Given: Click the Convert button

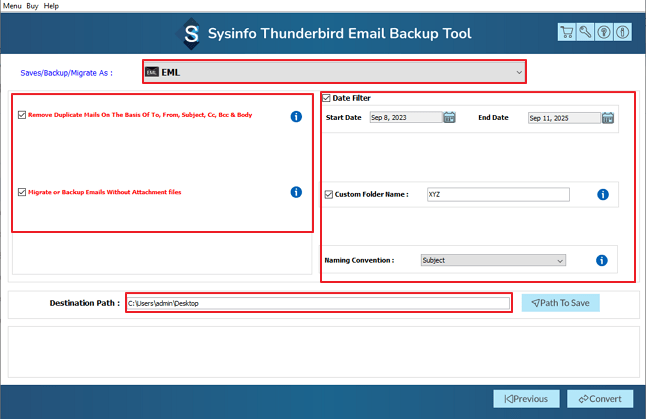Looking at the screenshot, I should (600, 399).
